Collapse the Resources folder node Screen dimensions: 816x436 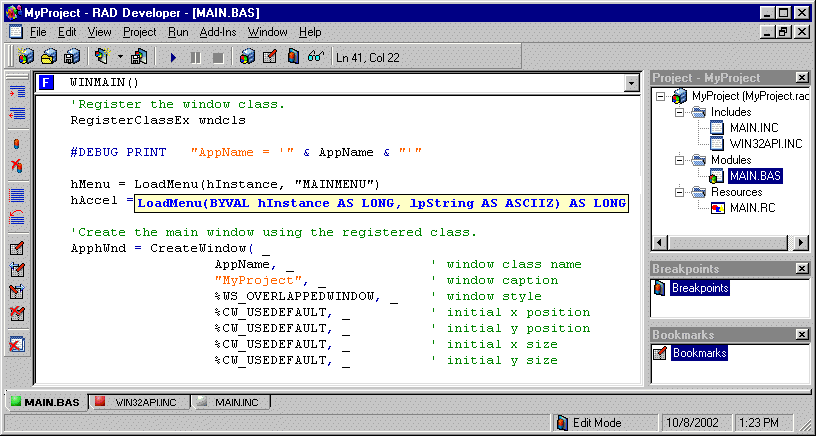[680, 192]
